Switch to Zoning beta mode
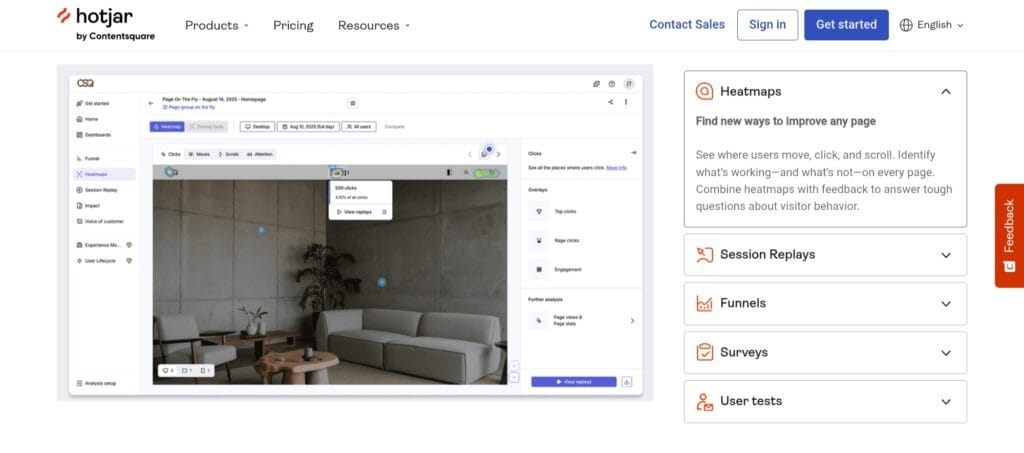The height and width of the screenshot is (453, 1024). point(205,127)
